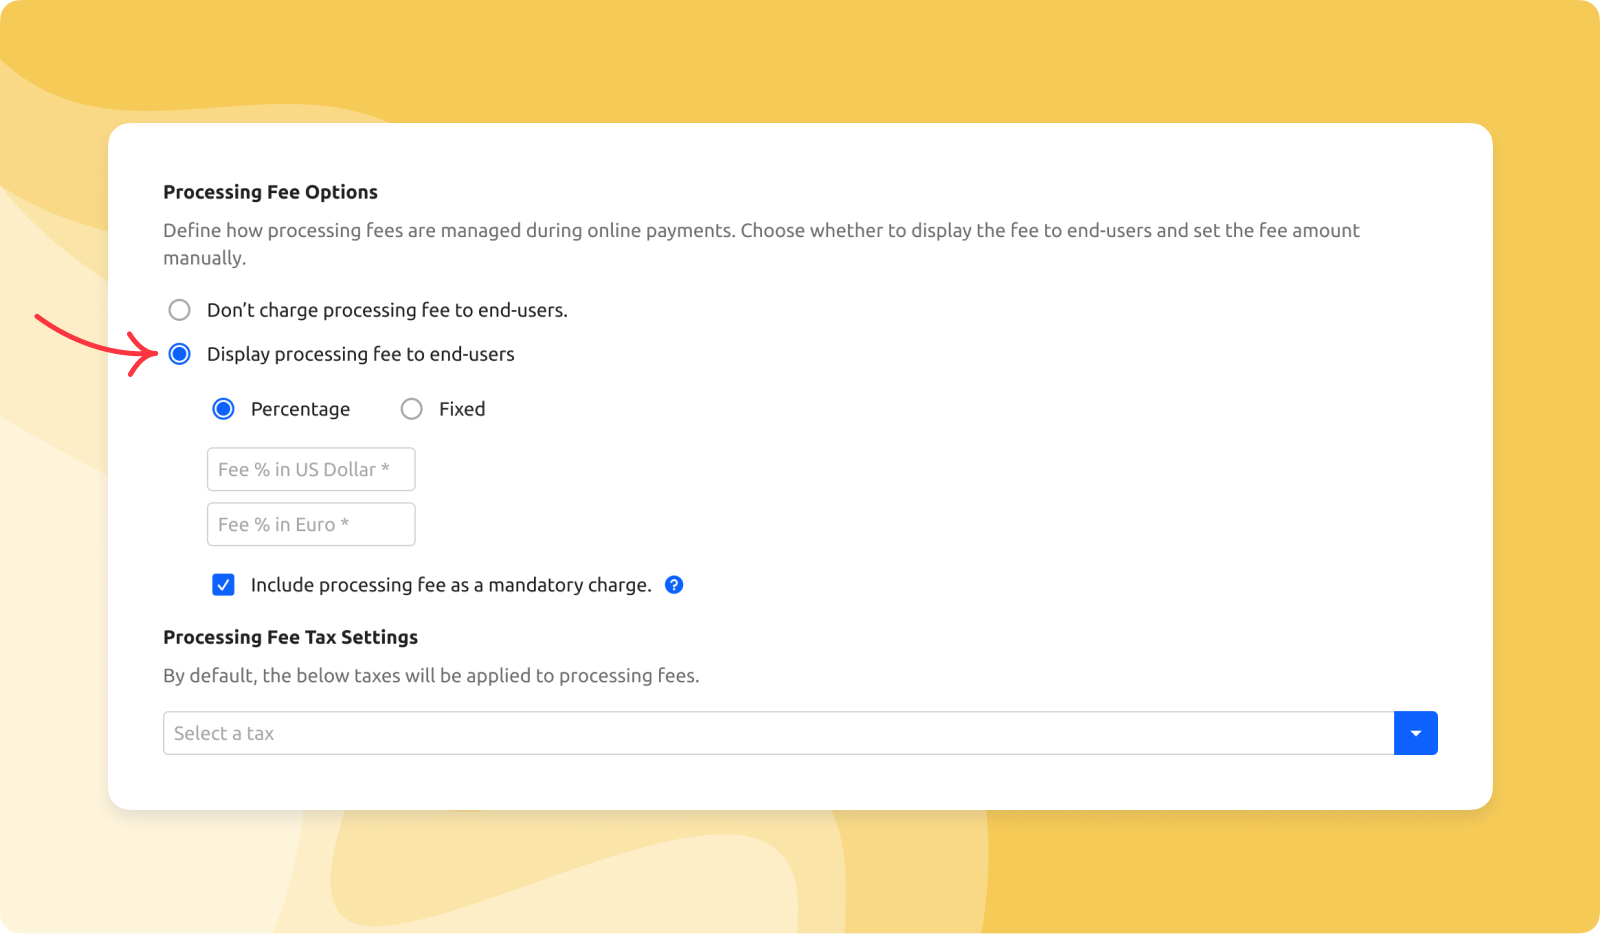Select the "Don't charge processing fee" radio button
Image resolution: width=1600 pixels, height=934 pixels.
click(x=179, y=310)
